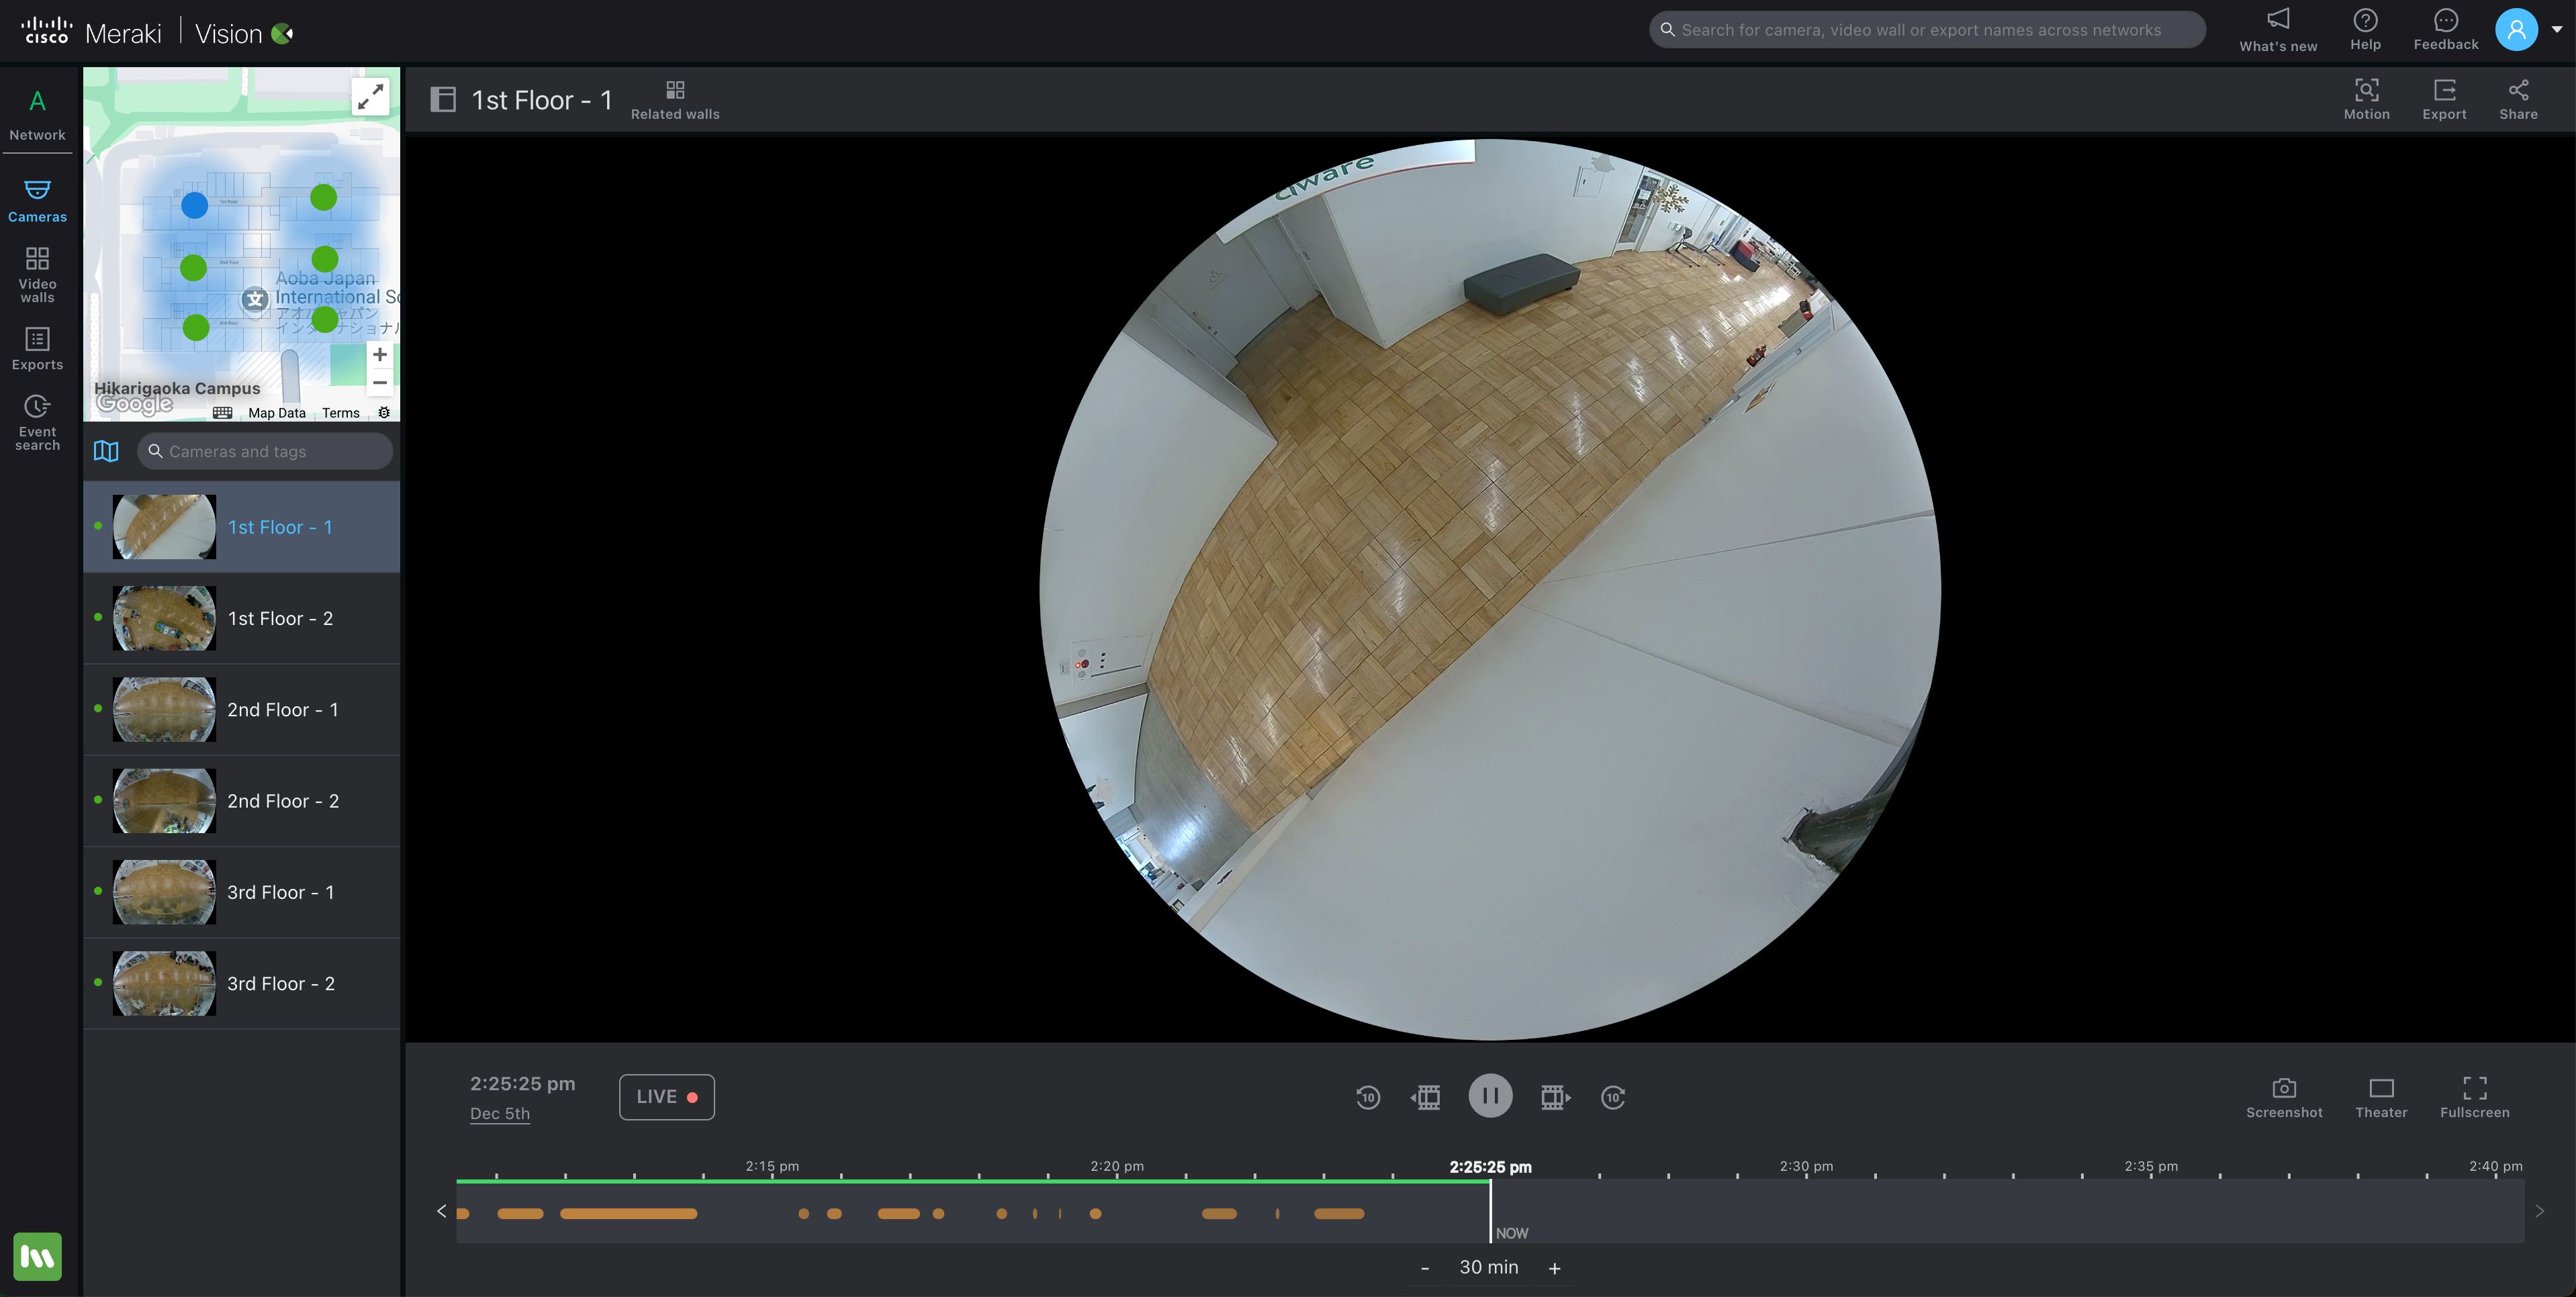
Task: Open Event search in sidebar
Action: pyautogui.click(x=37, y=421)
